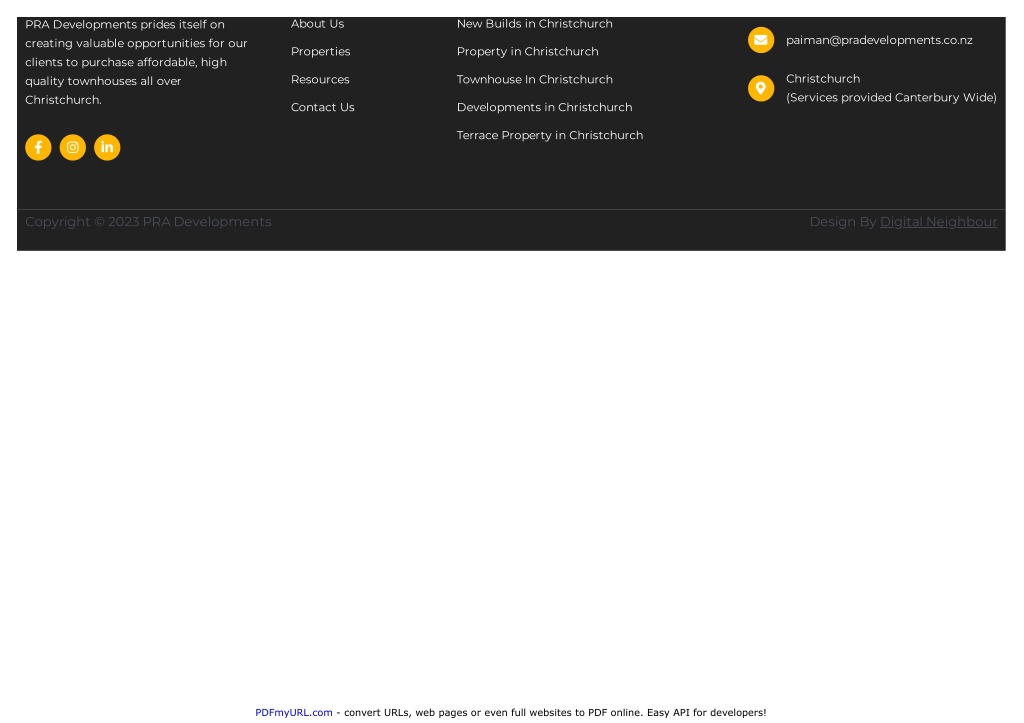The height and width of the screenshot is (723, 1024).
Task: Open New Builds in Christchurch link
Action: click(x=535, y=24)
